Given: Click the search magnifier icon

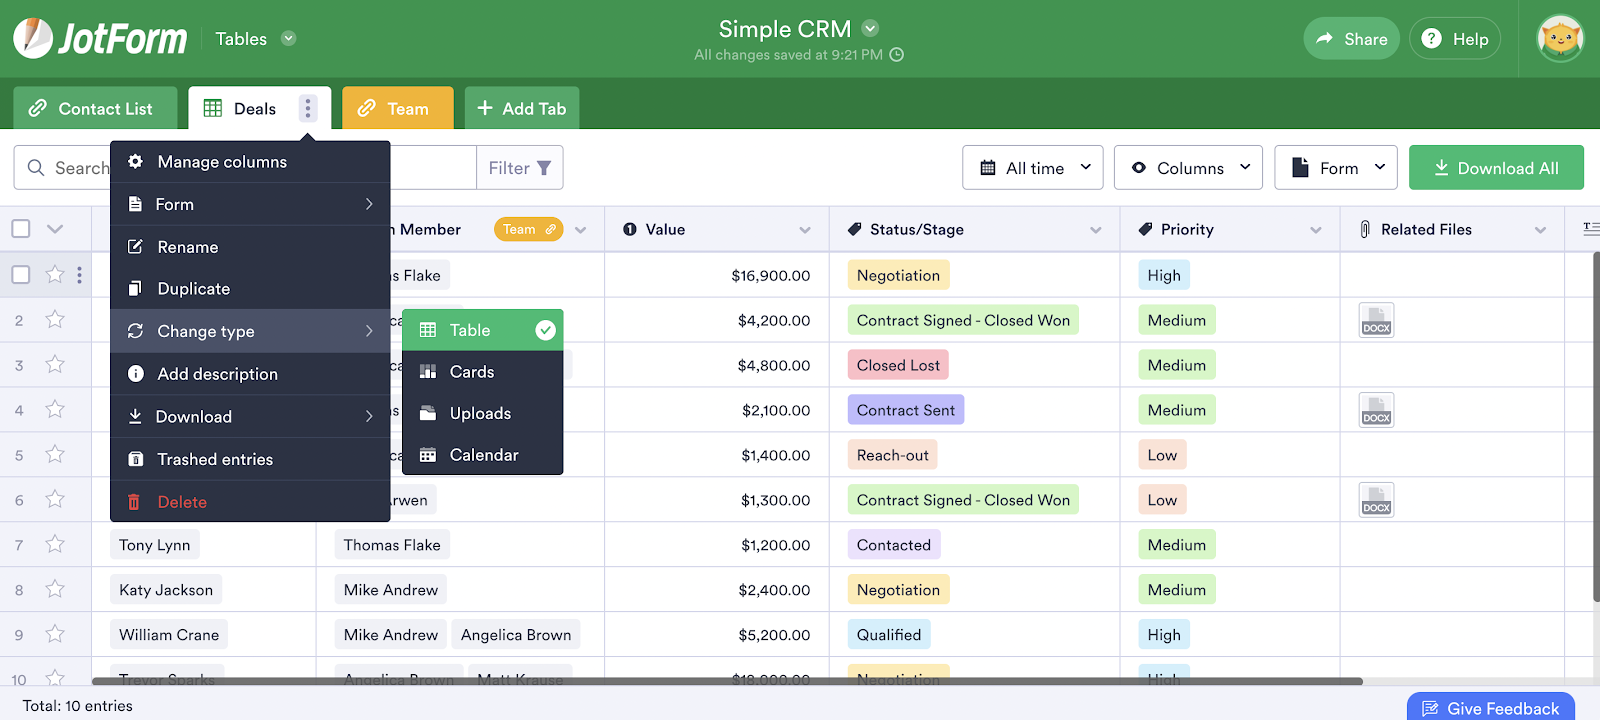Looking at the screenshot, I should tap(36, 168).
